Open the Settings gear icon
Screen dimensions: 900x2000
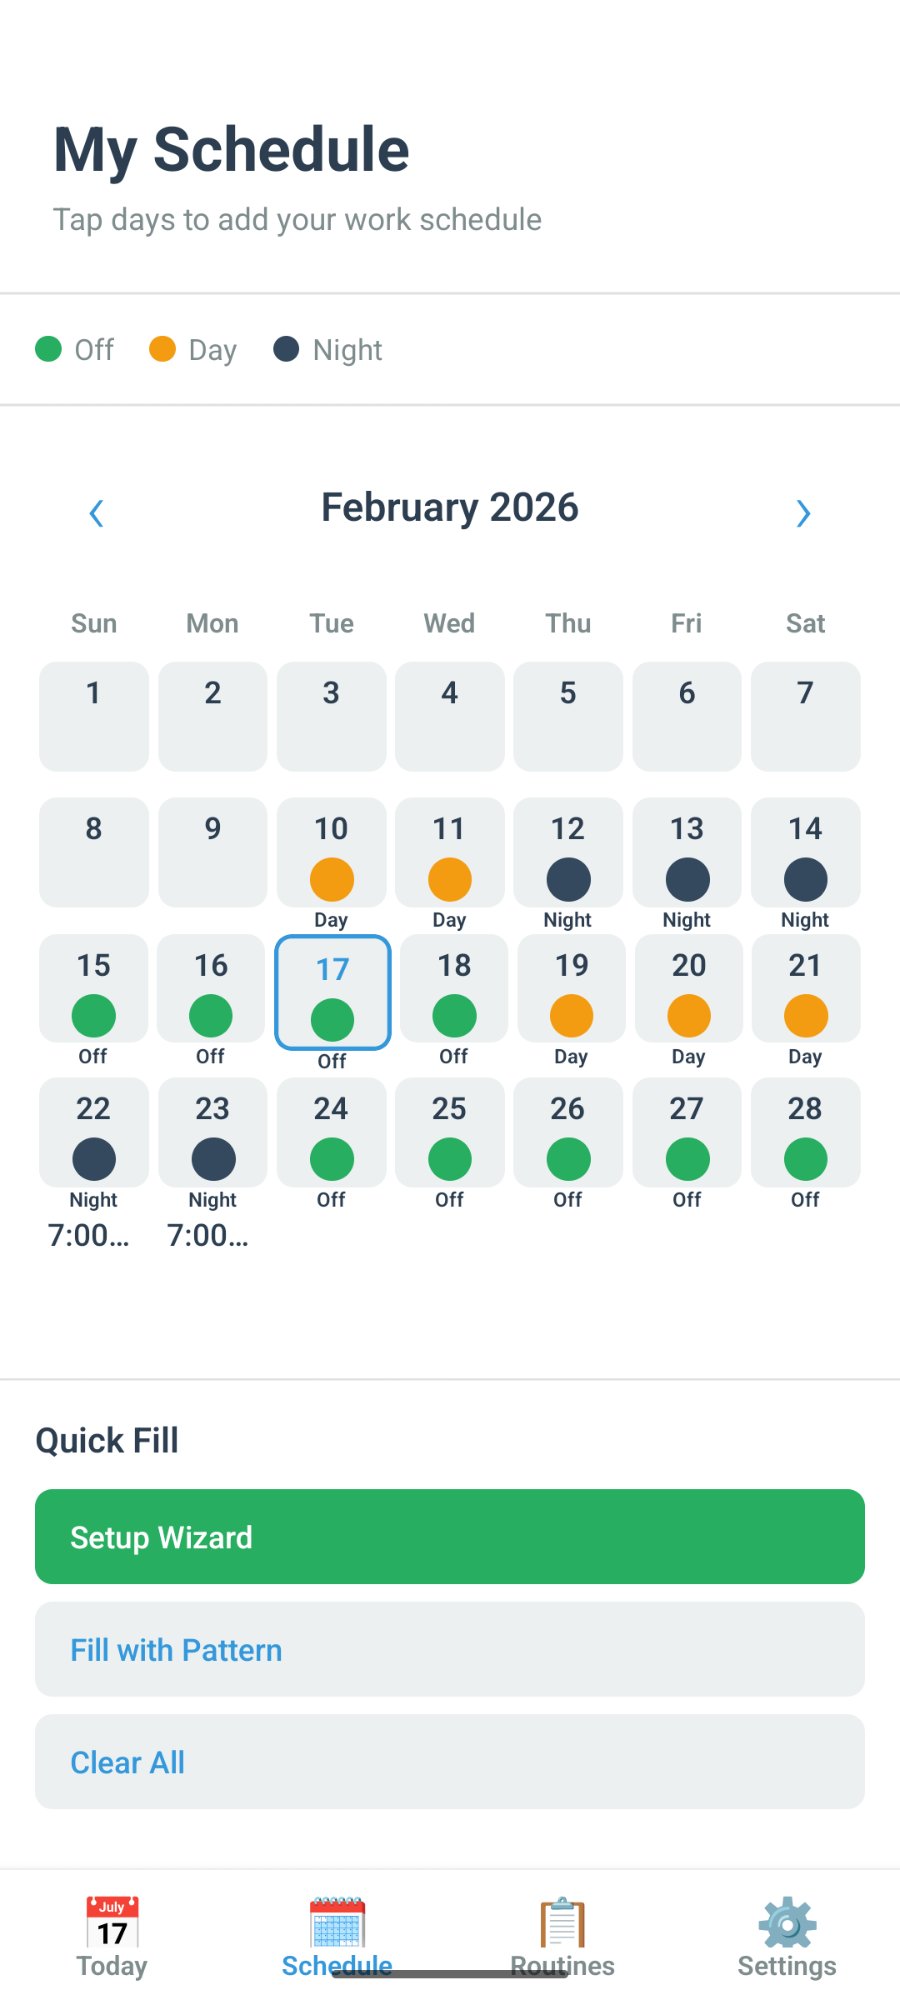point(787,1921)
